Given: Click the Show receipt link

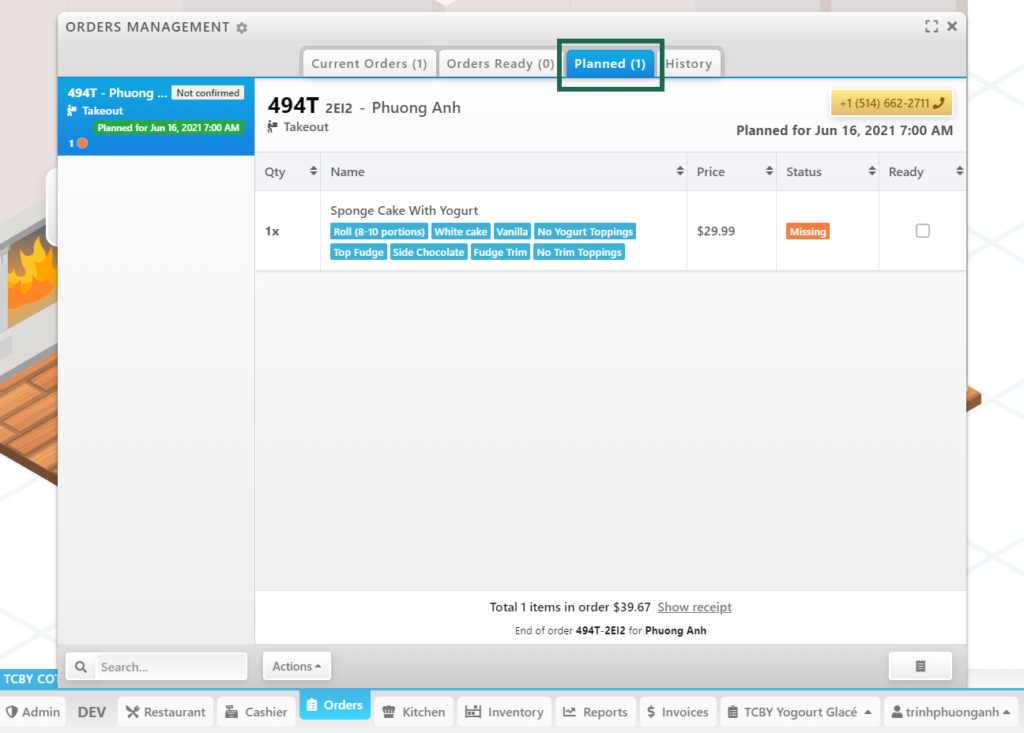Looking at the screenshot, I should [x=694, y=607].
